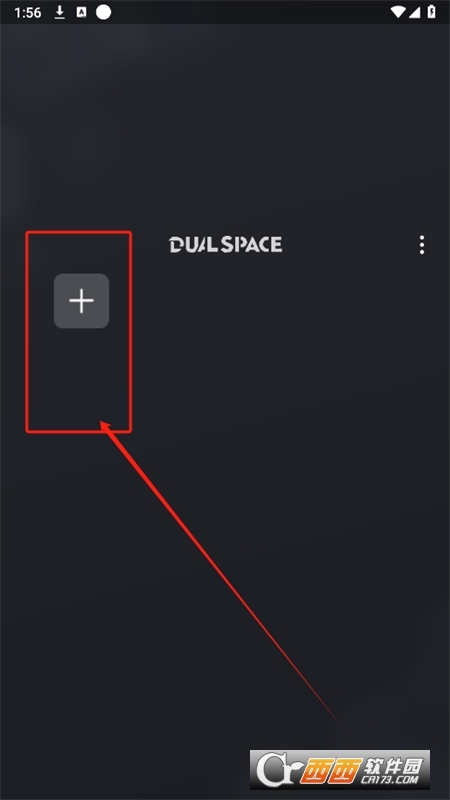
Task: Click the red rectangle's bottom border
Action: point(79,431)
